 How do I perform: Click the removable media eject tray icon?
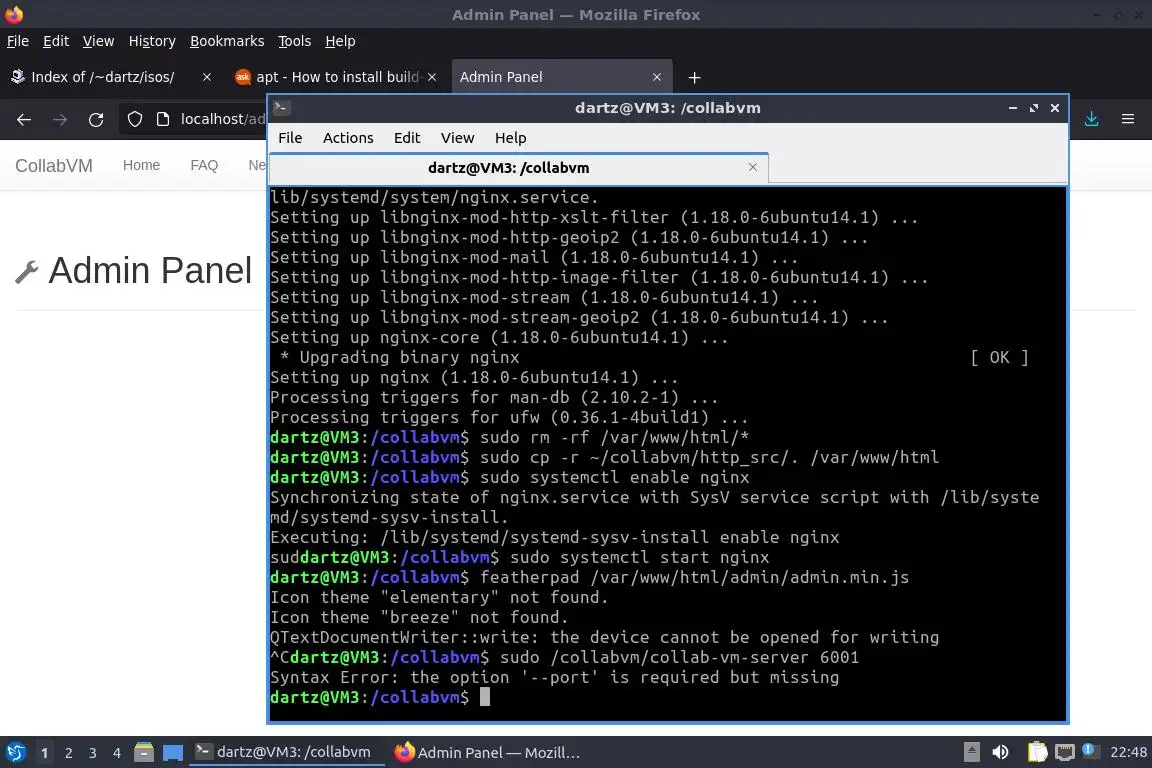pyautogui.click(x=971, y=752)
